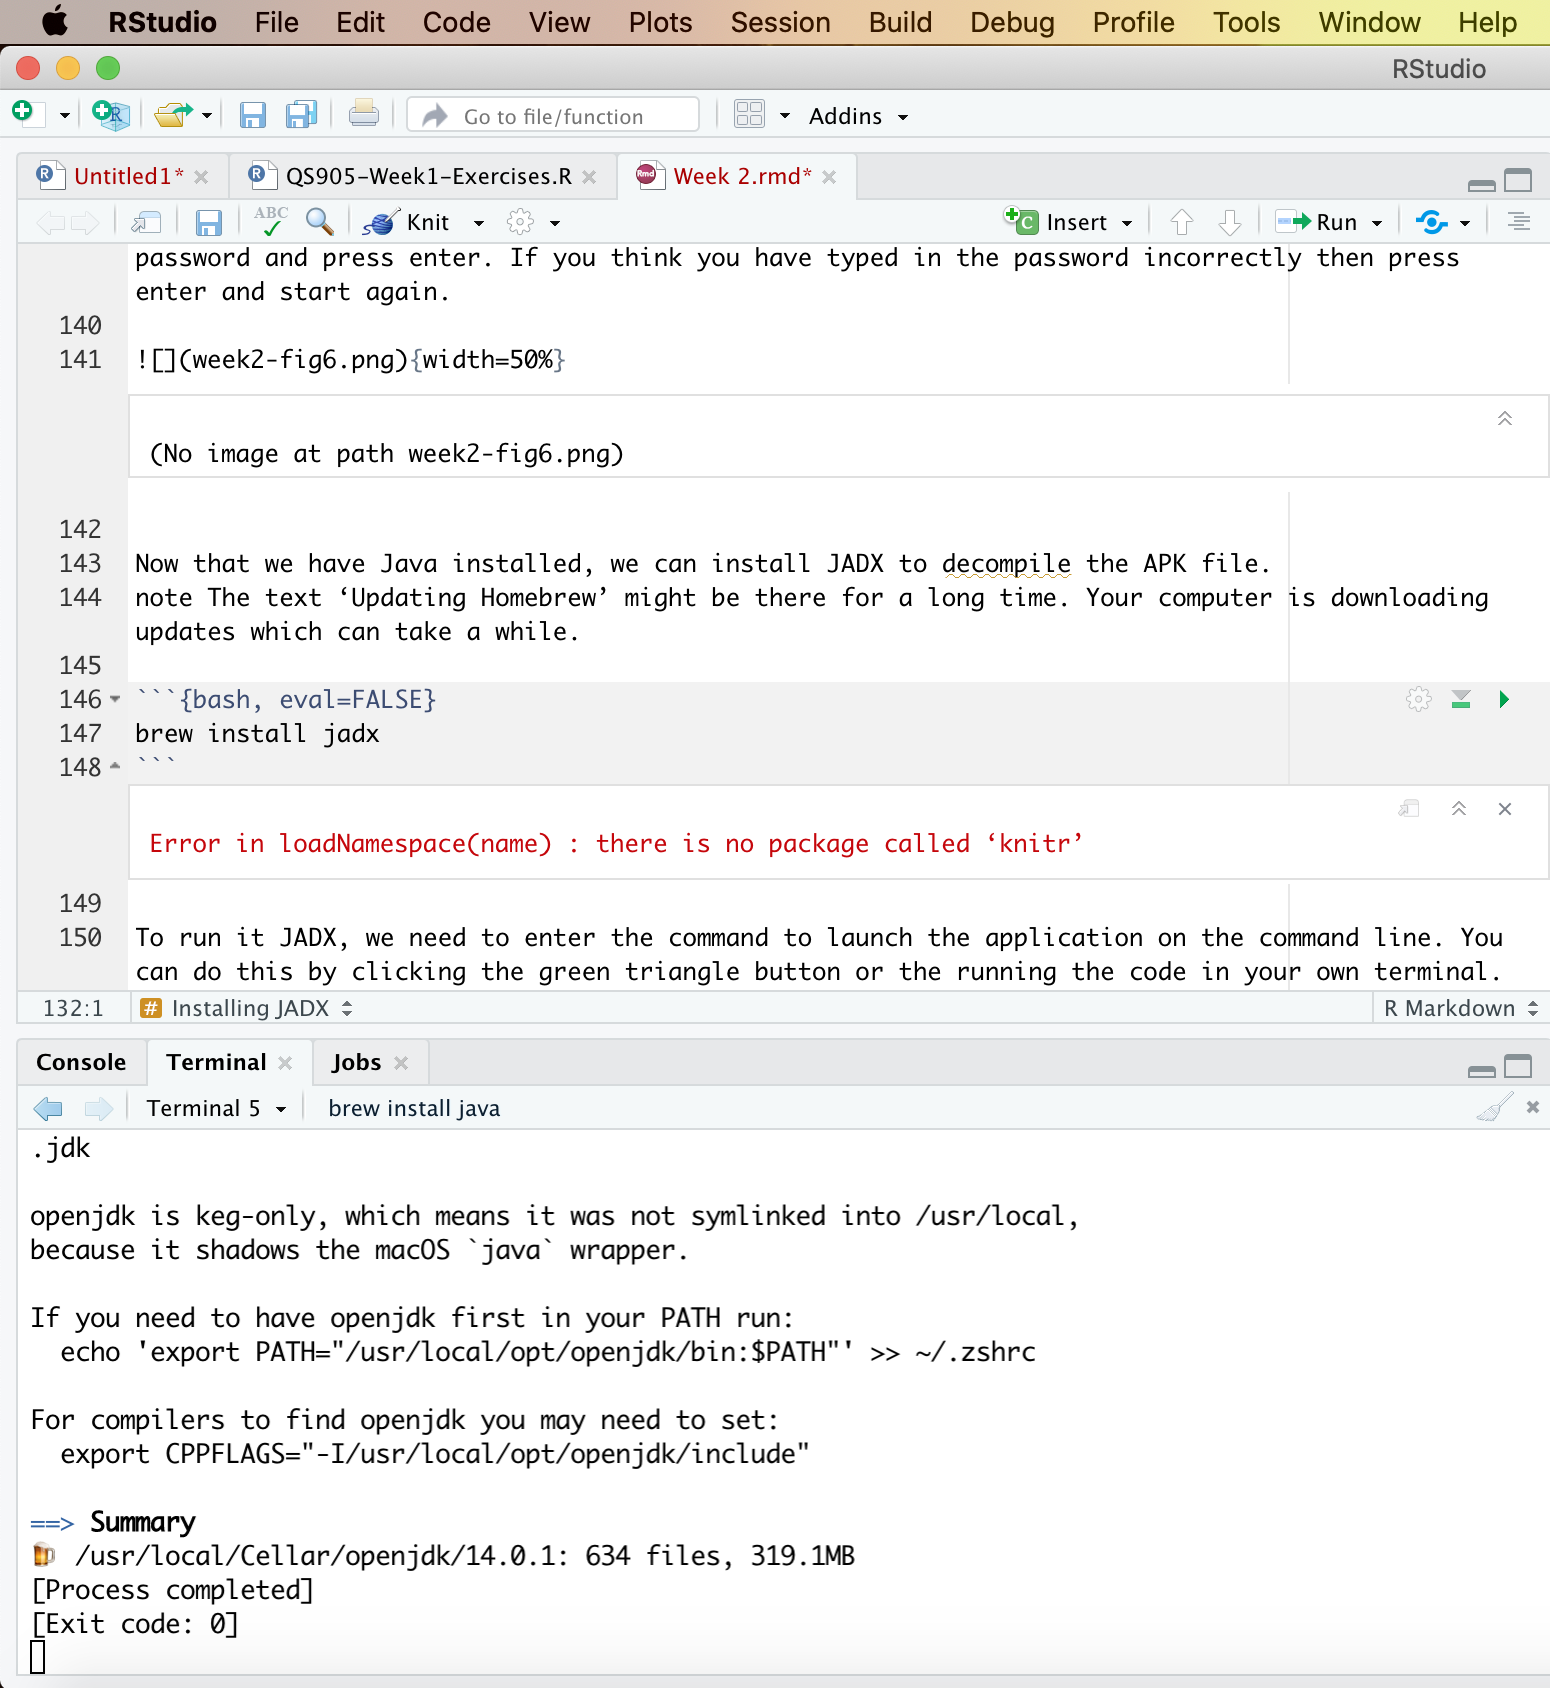Expand the Knit options dropdown arrow
The image size is (1550, 1688).
(479, 223)
